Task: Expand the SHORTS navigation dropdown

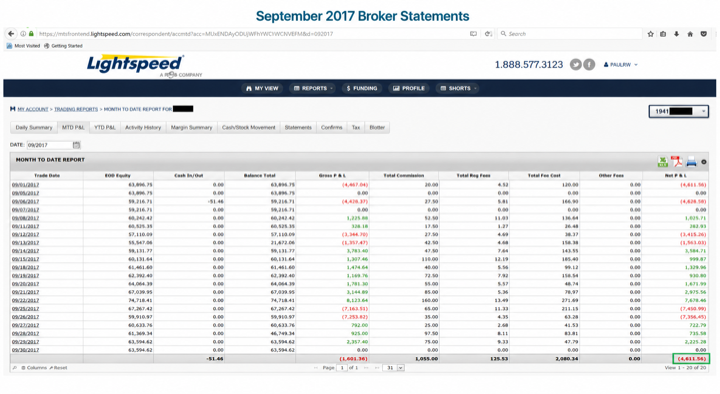Action: point(458,88)
